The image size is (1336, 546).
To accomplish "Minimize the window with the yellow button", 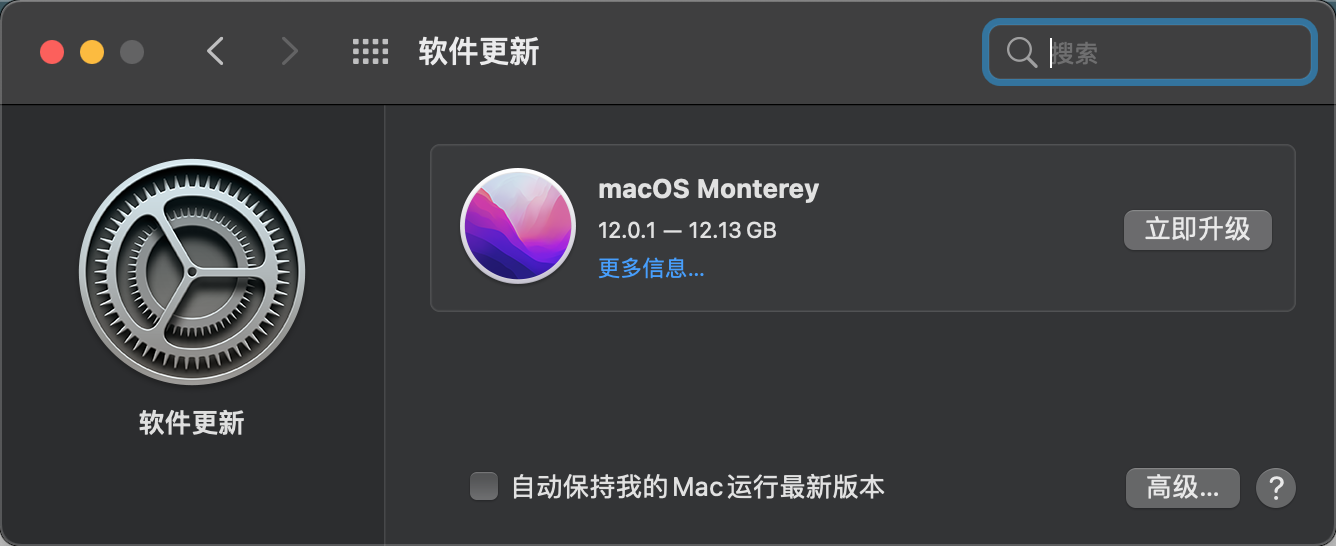I will pos(92,52).
